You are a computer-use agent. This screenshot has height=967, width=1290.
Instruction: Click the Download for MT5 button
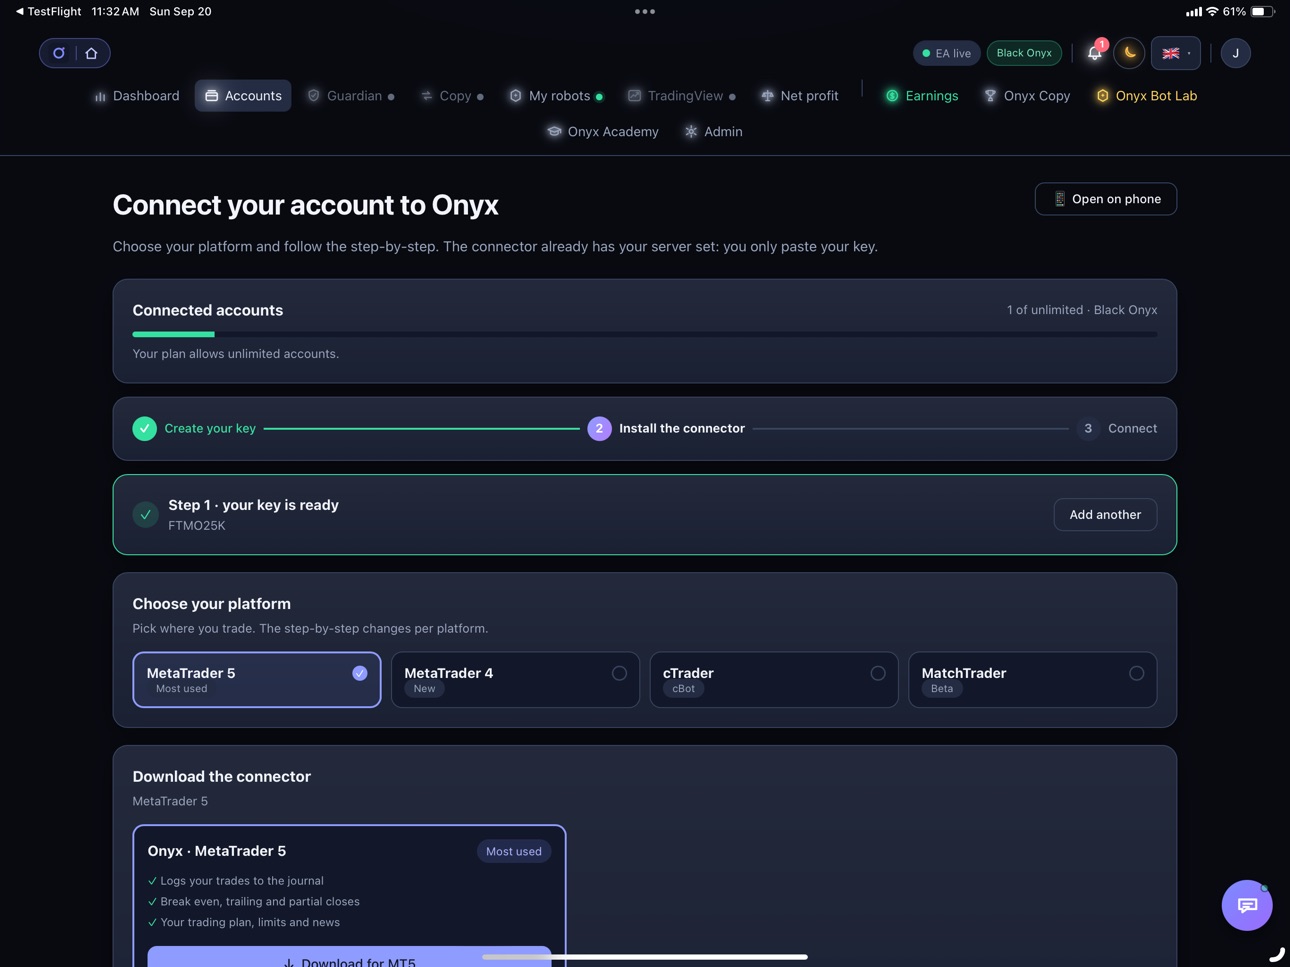click(x=349, y=957)
